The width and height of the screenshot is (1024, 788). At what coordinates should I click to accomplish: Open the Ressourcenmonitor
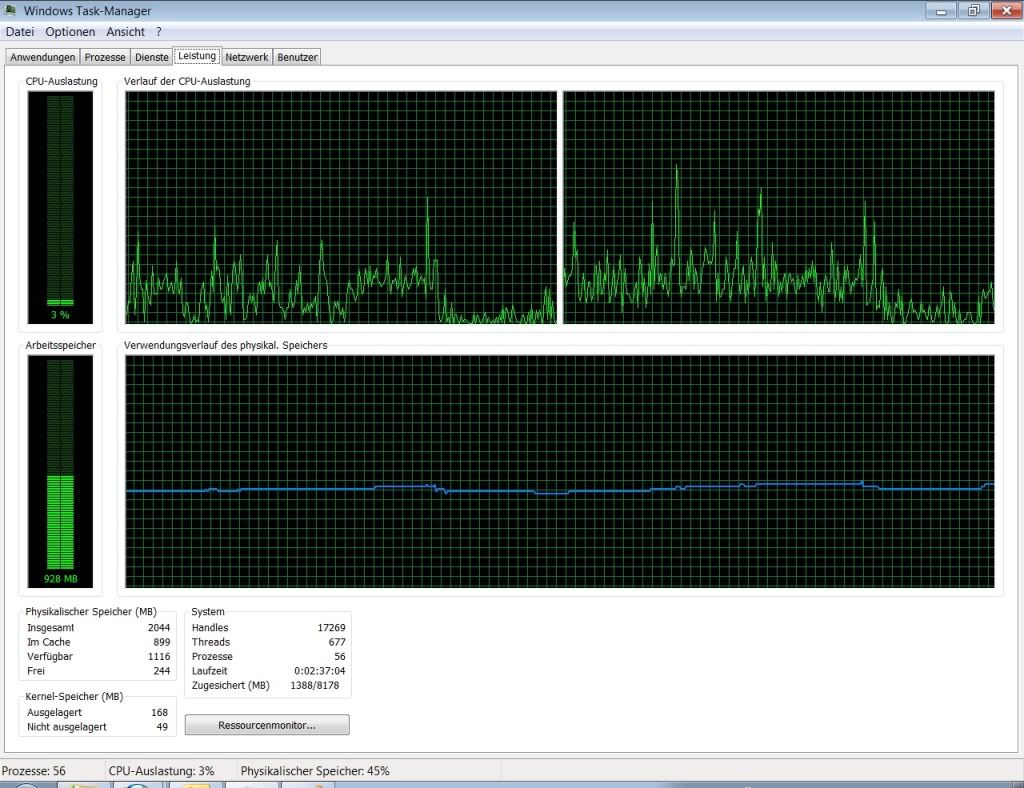point(267,725)
